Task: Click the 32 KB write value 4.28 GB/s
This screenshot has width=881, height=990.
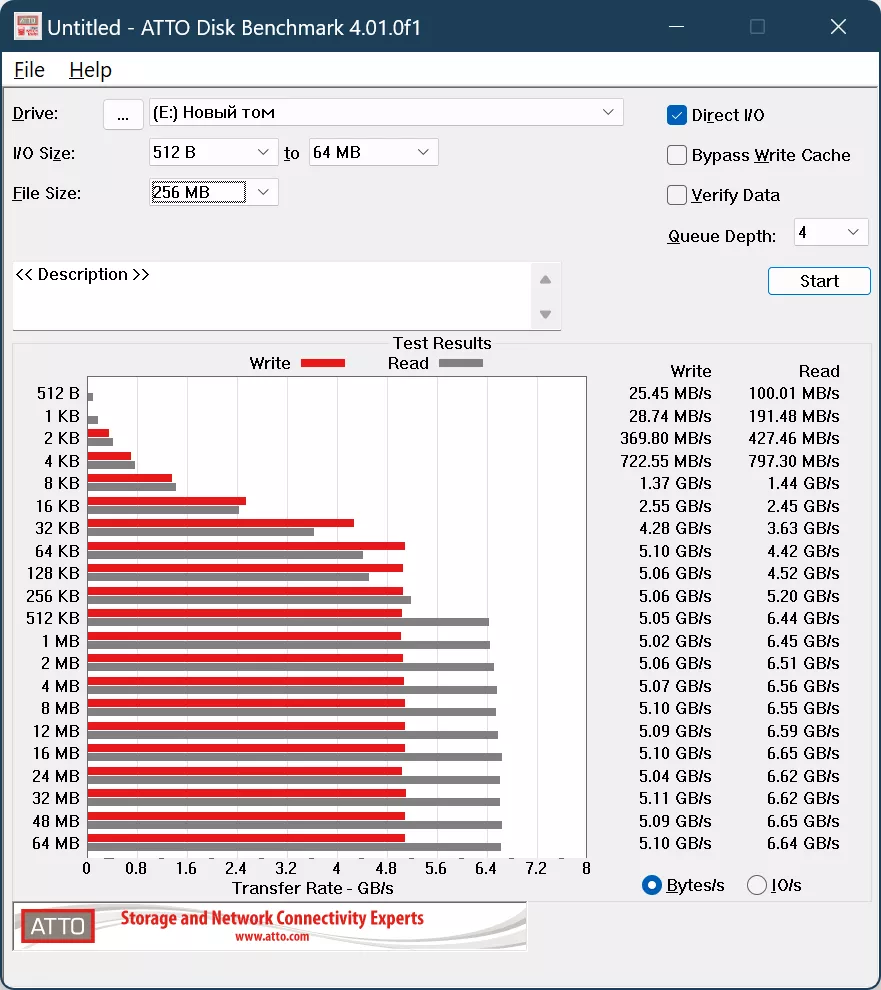Action: (675, 528)
